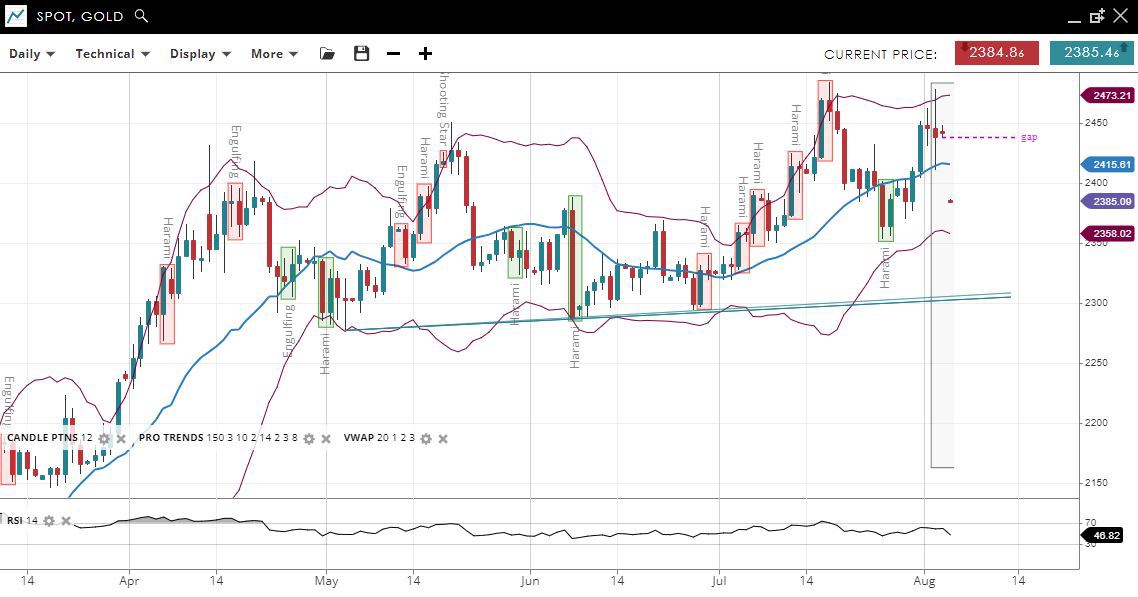Viewport: 1138px width, 597px height.
Task: Remove the VWAP indicator
Action: click(x=443, y=439)
